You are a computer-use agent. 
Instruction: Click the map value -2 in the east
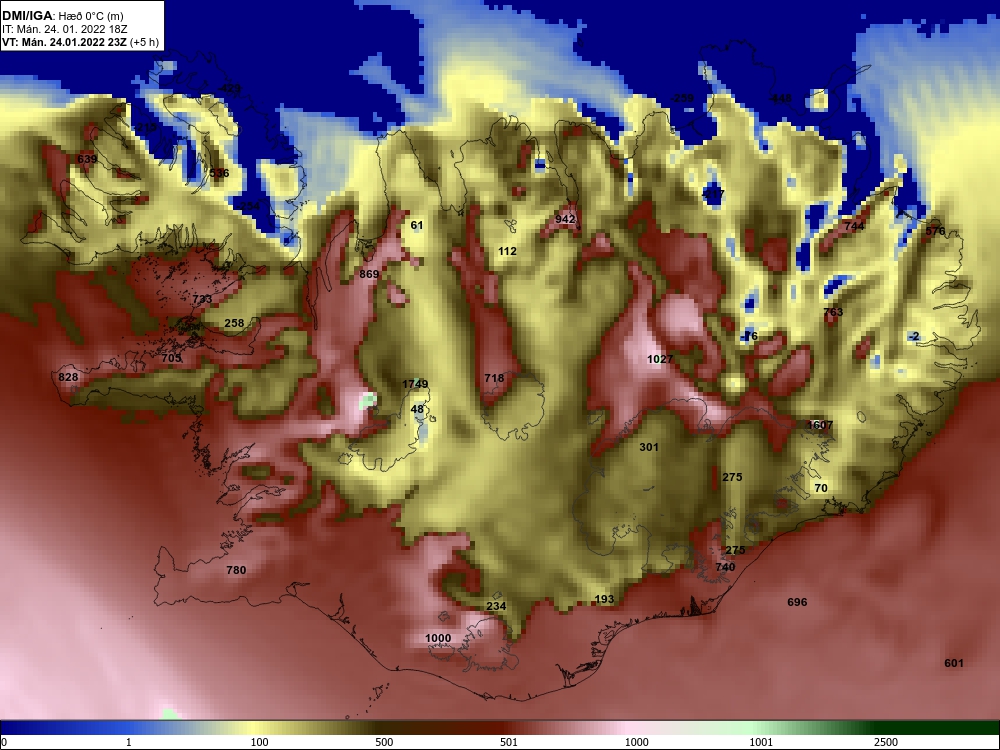pyautogui.click(x=915, y=336)
